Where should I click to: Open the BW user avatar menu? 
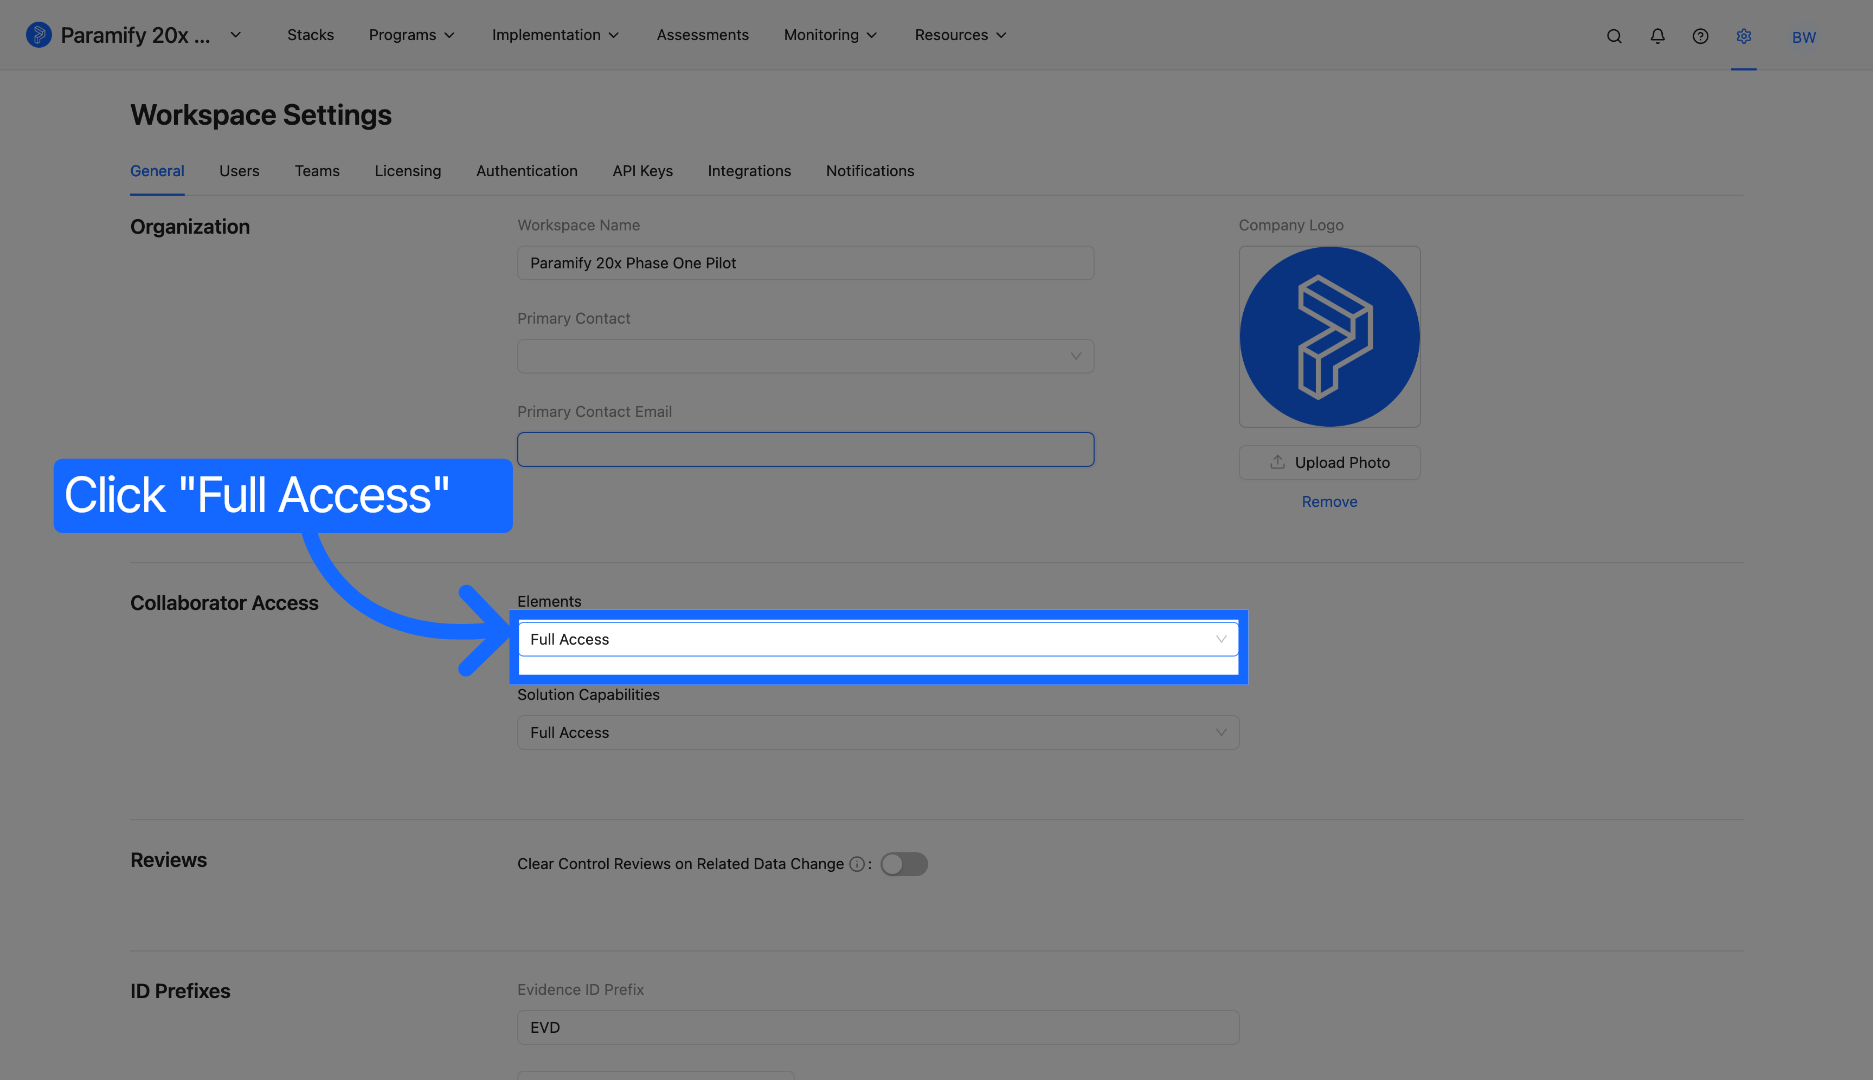pyautogui.click(x=1803, y=37)
